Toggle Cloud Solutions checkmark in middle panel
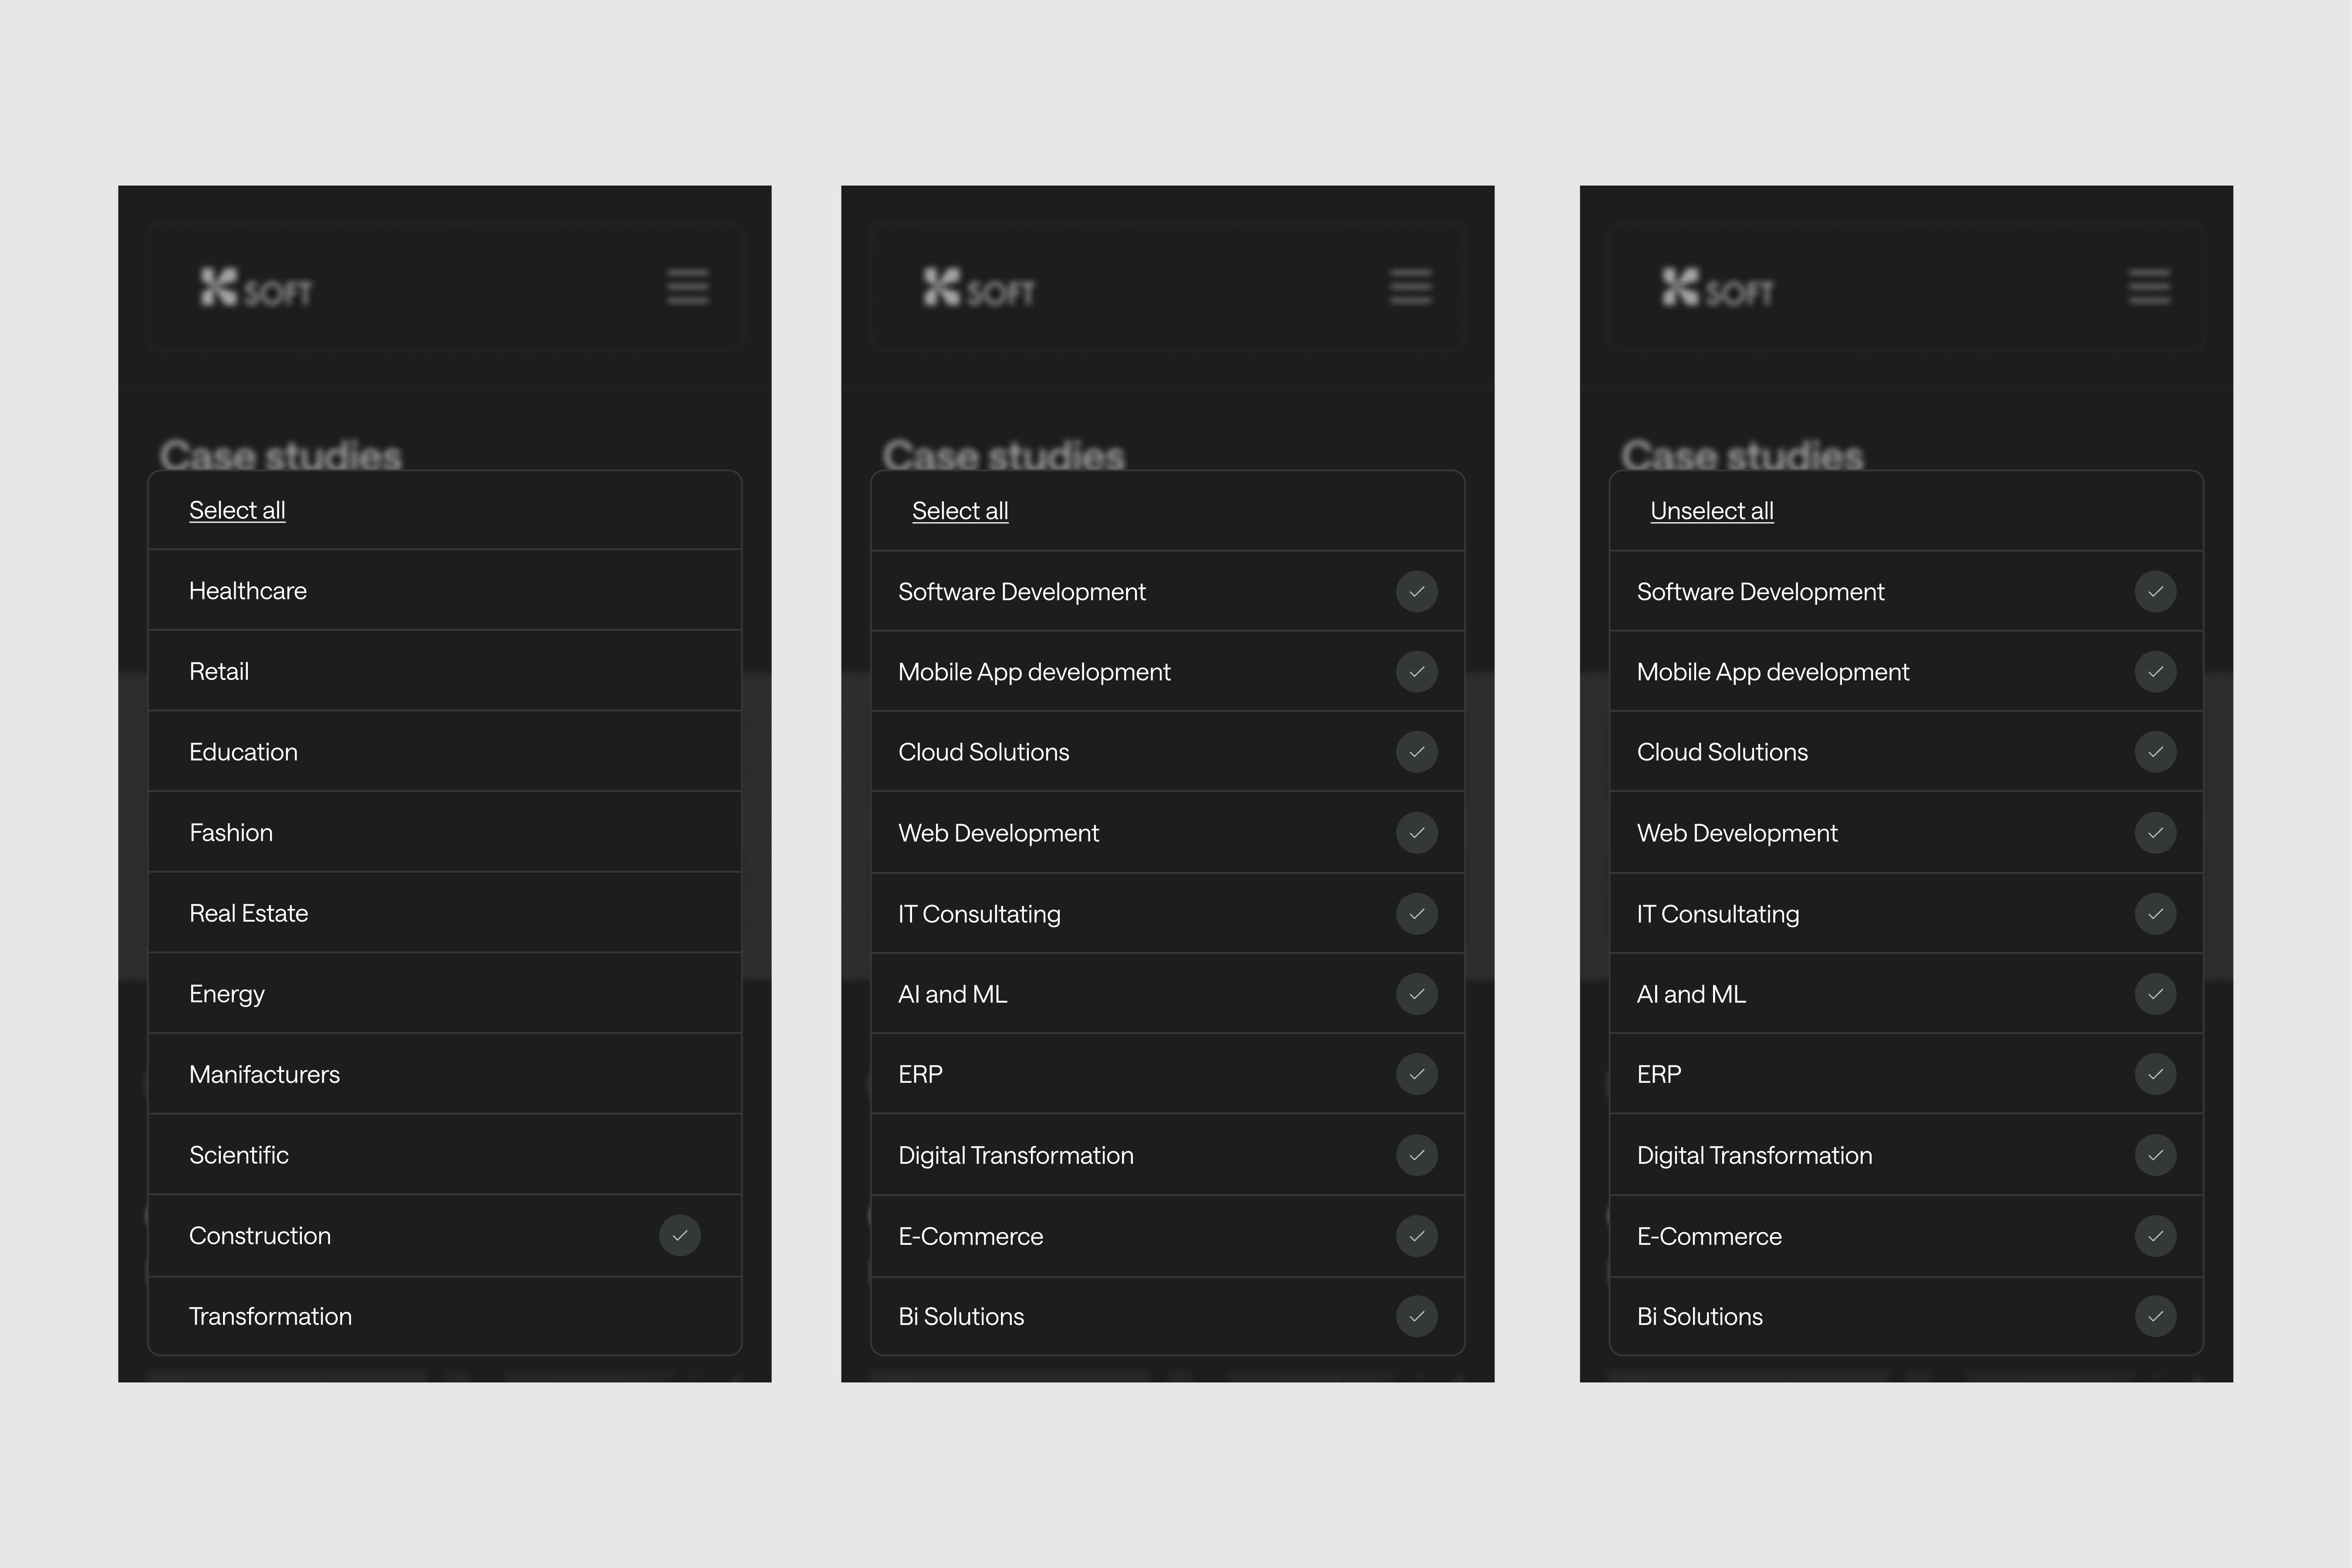The image size is (2352, 1568). pos(1417,752)
